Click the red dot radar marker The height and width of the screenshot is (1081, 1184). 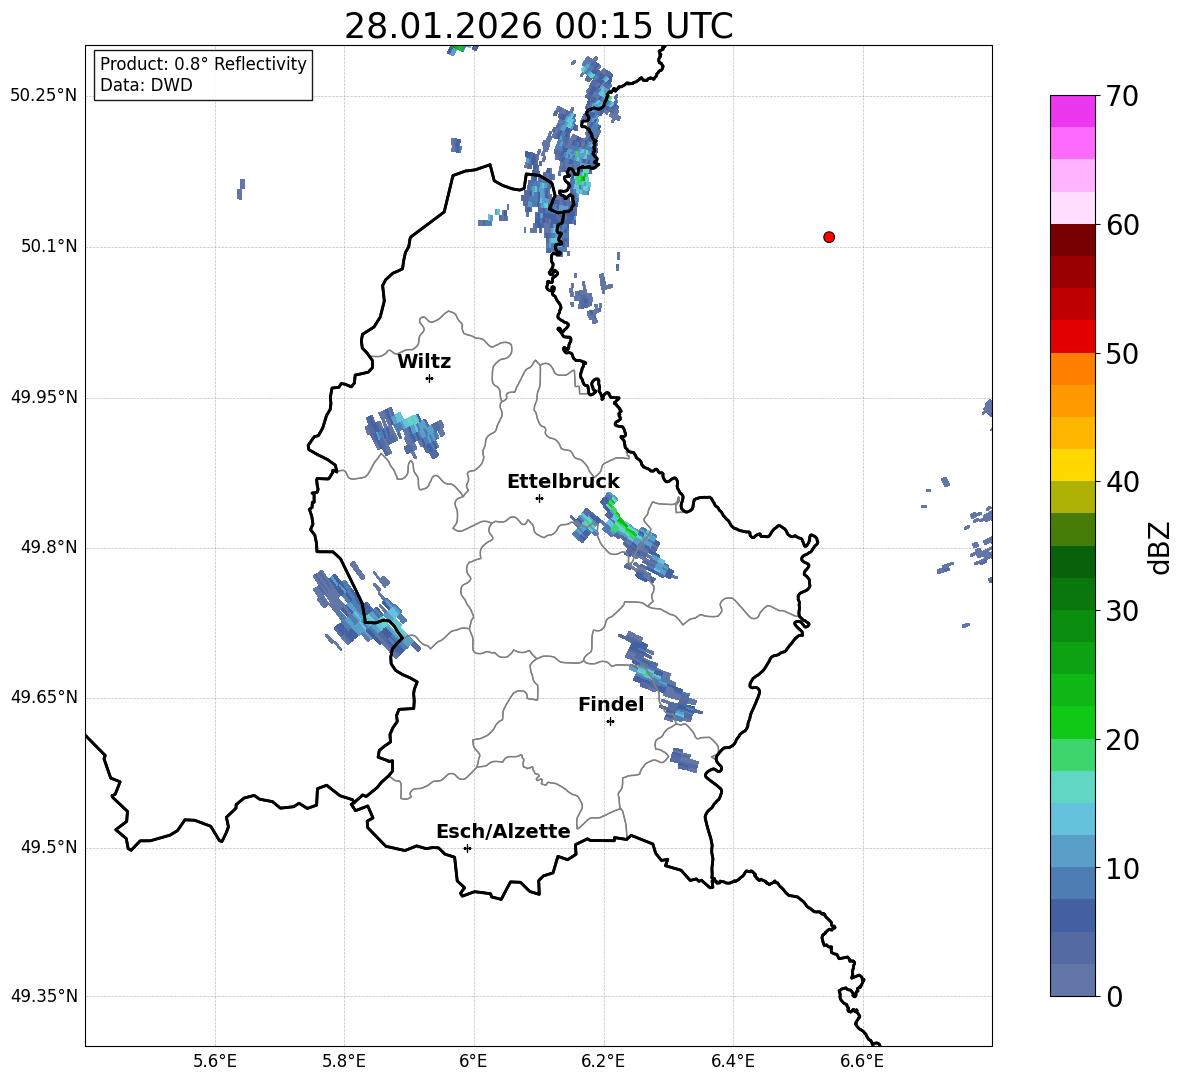[828, 237]
